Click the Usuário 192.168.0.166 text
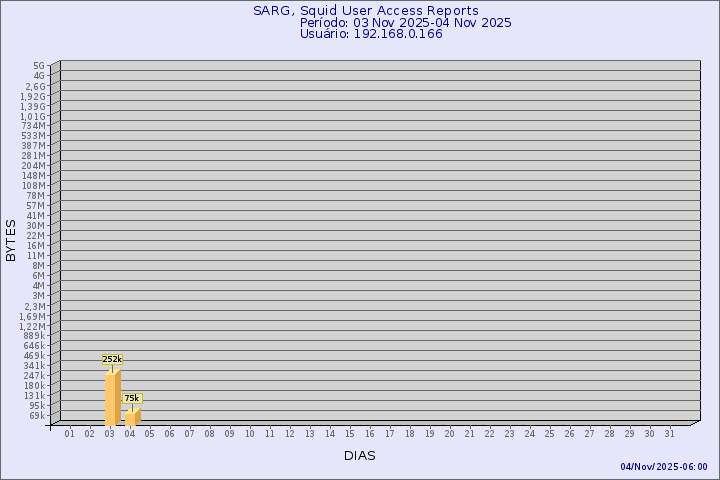720x480 pixels. tap(371, 33)
